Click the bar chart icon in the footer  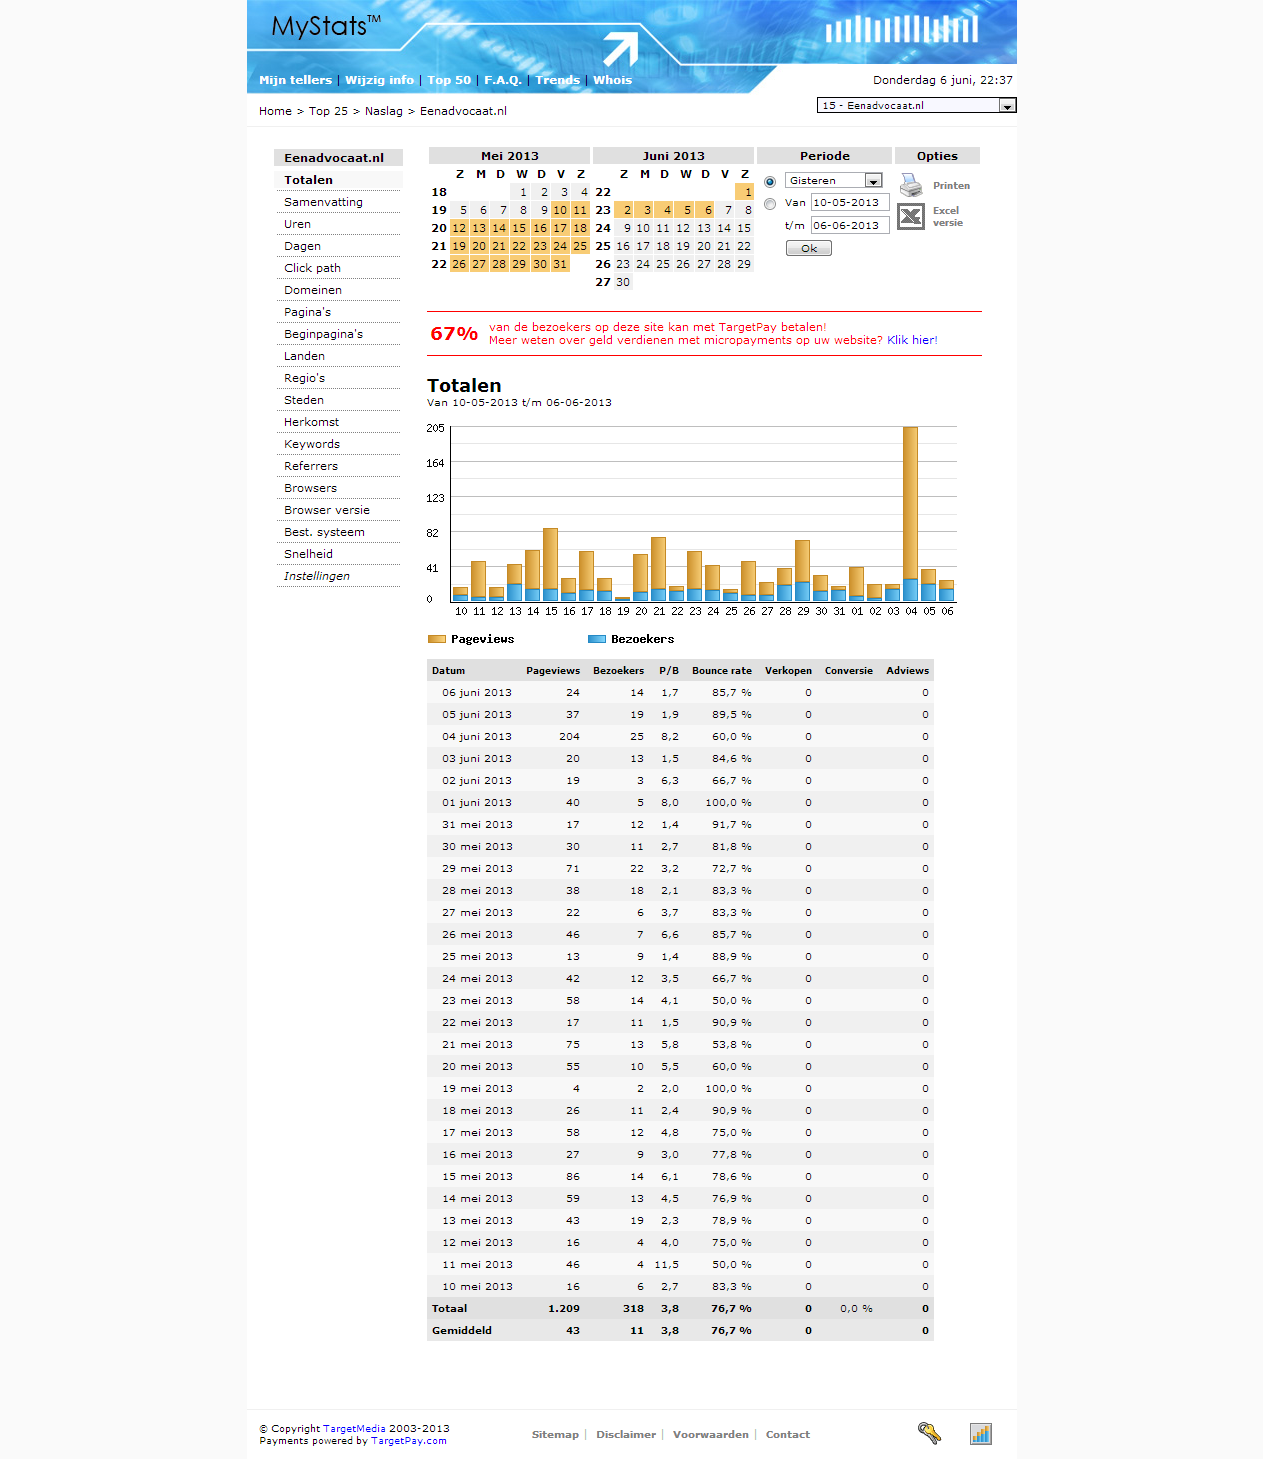click(981, 1434)
